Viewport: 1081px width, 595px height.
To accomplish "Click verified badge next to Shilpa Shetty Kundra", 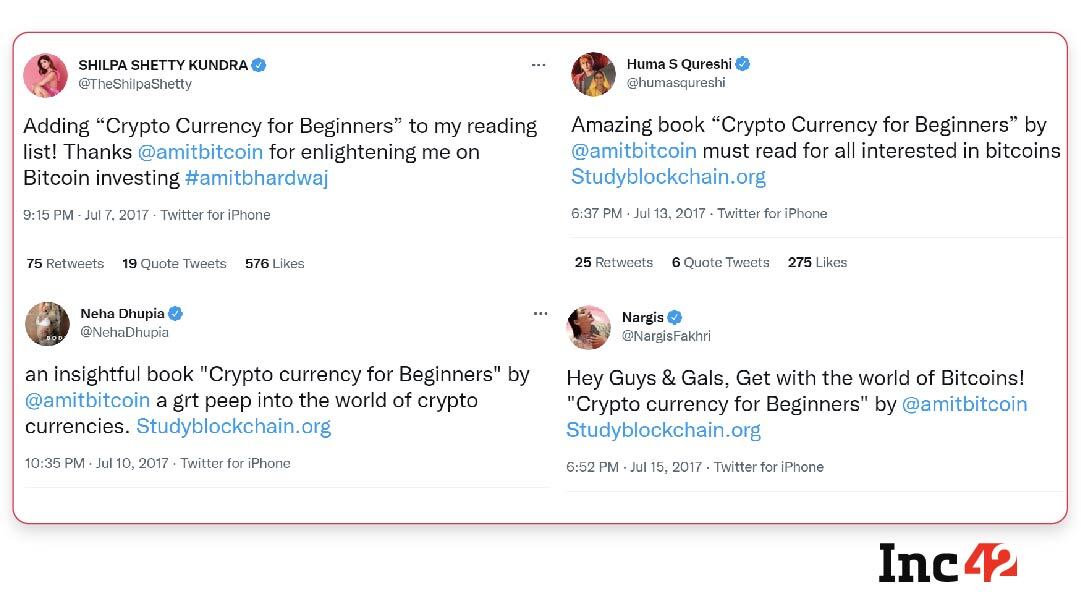I will (x=259, y=65).
